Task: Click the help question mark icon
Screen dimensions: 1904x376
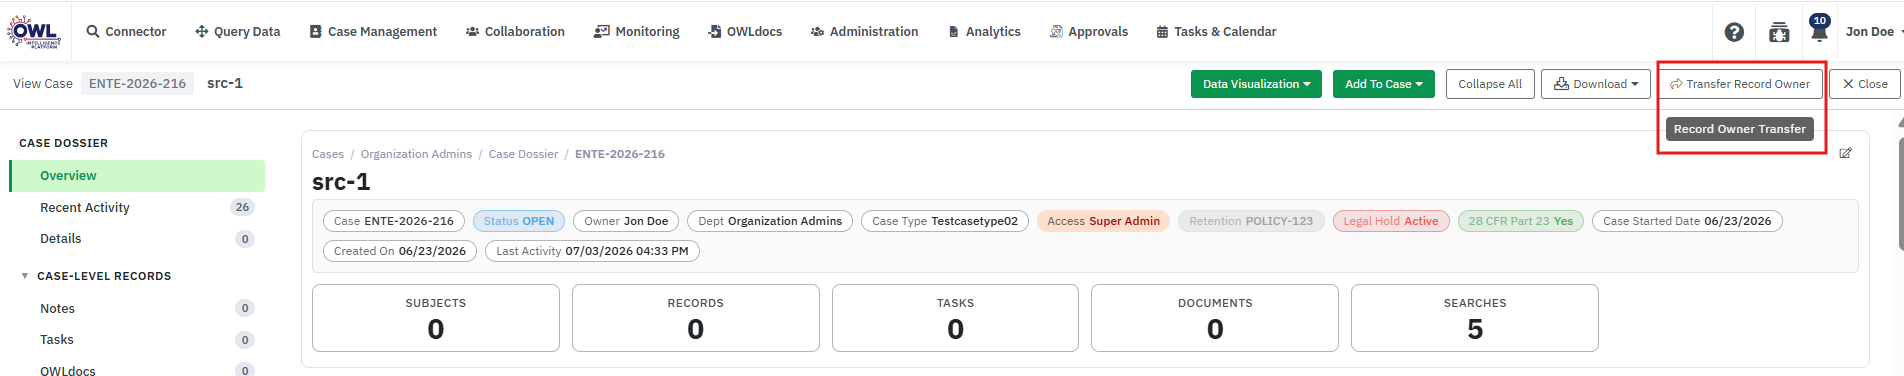Action: (x=1735, y=32)
